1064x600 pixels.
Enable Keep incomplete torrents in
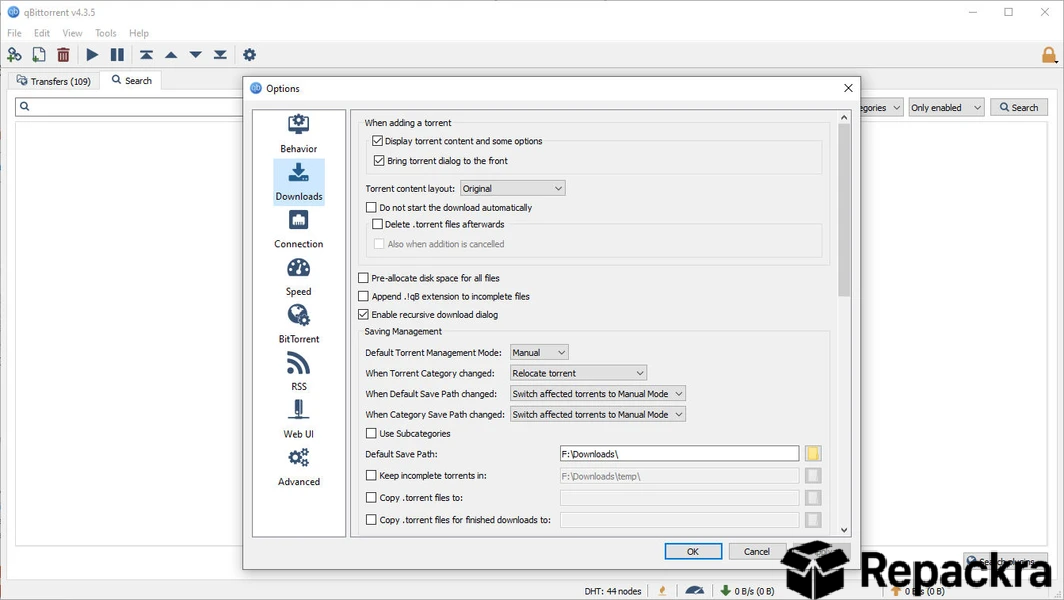coord(371,476)
